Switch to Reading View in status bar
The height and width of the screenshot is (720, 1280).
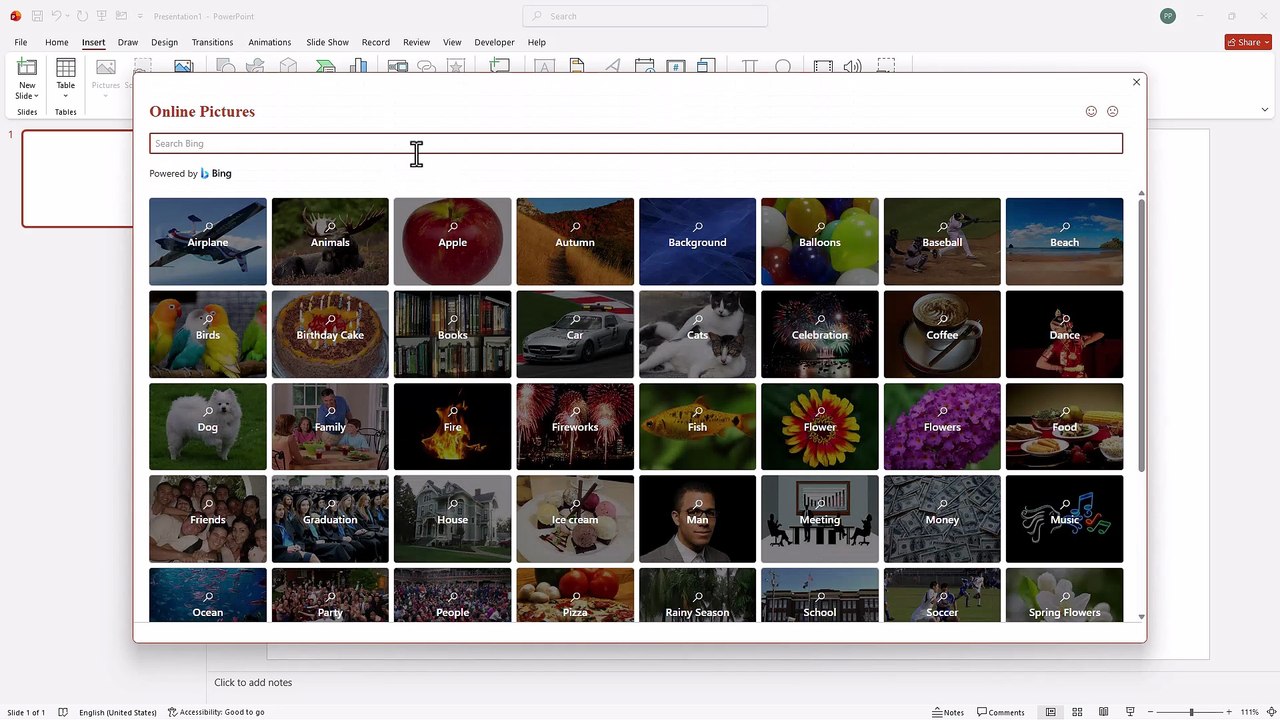[1103, 712]
